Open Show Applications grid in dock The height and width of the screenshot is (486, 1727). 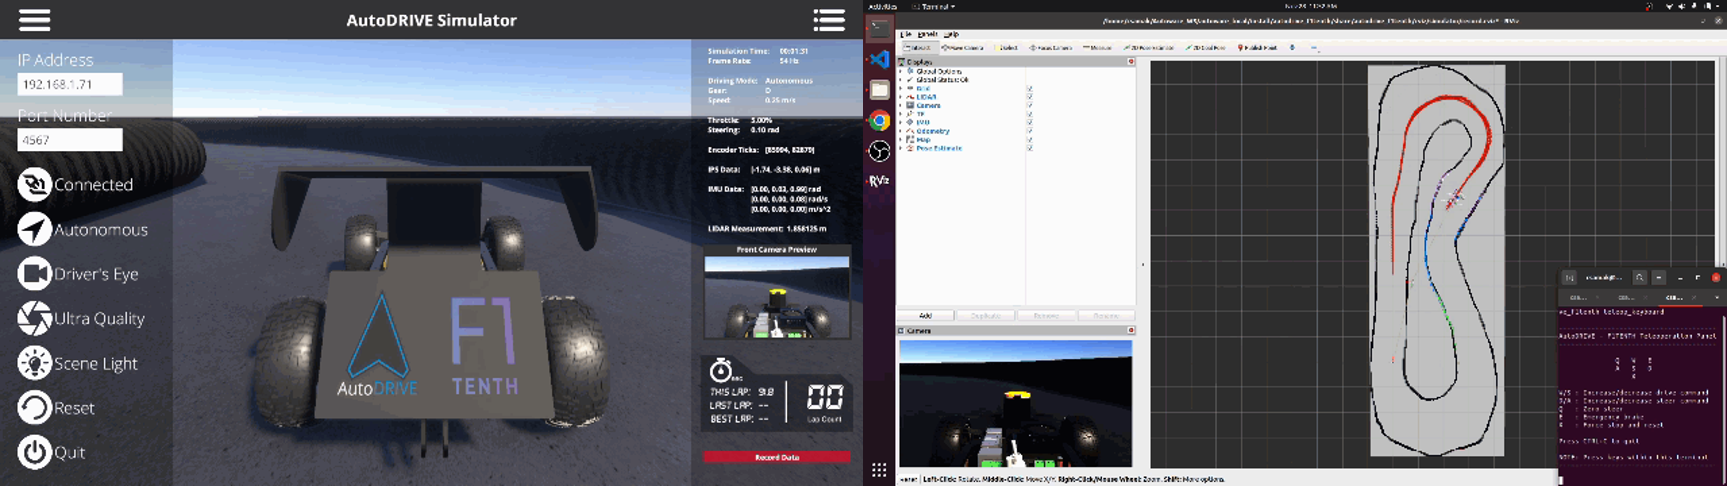pos(879,470)
